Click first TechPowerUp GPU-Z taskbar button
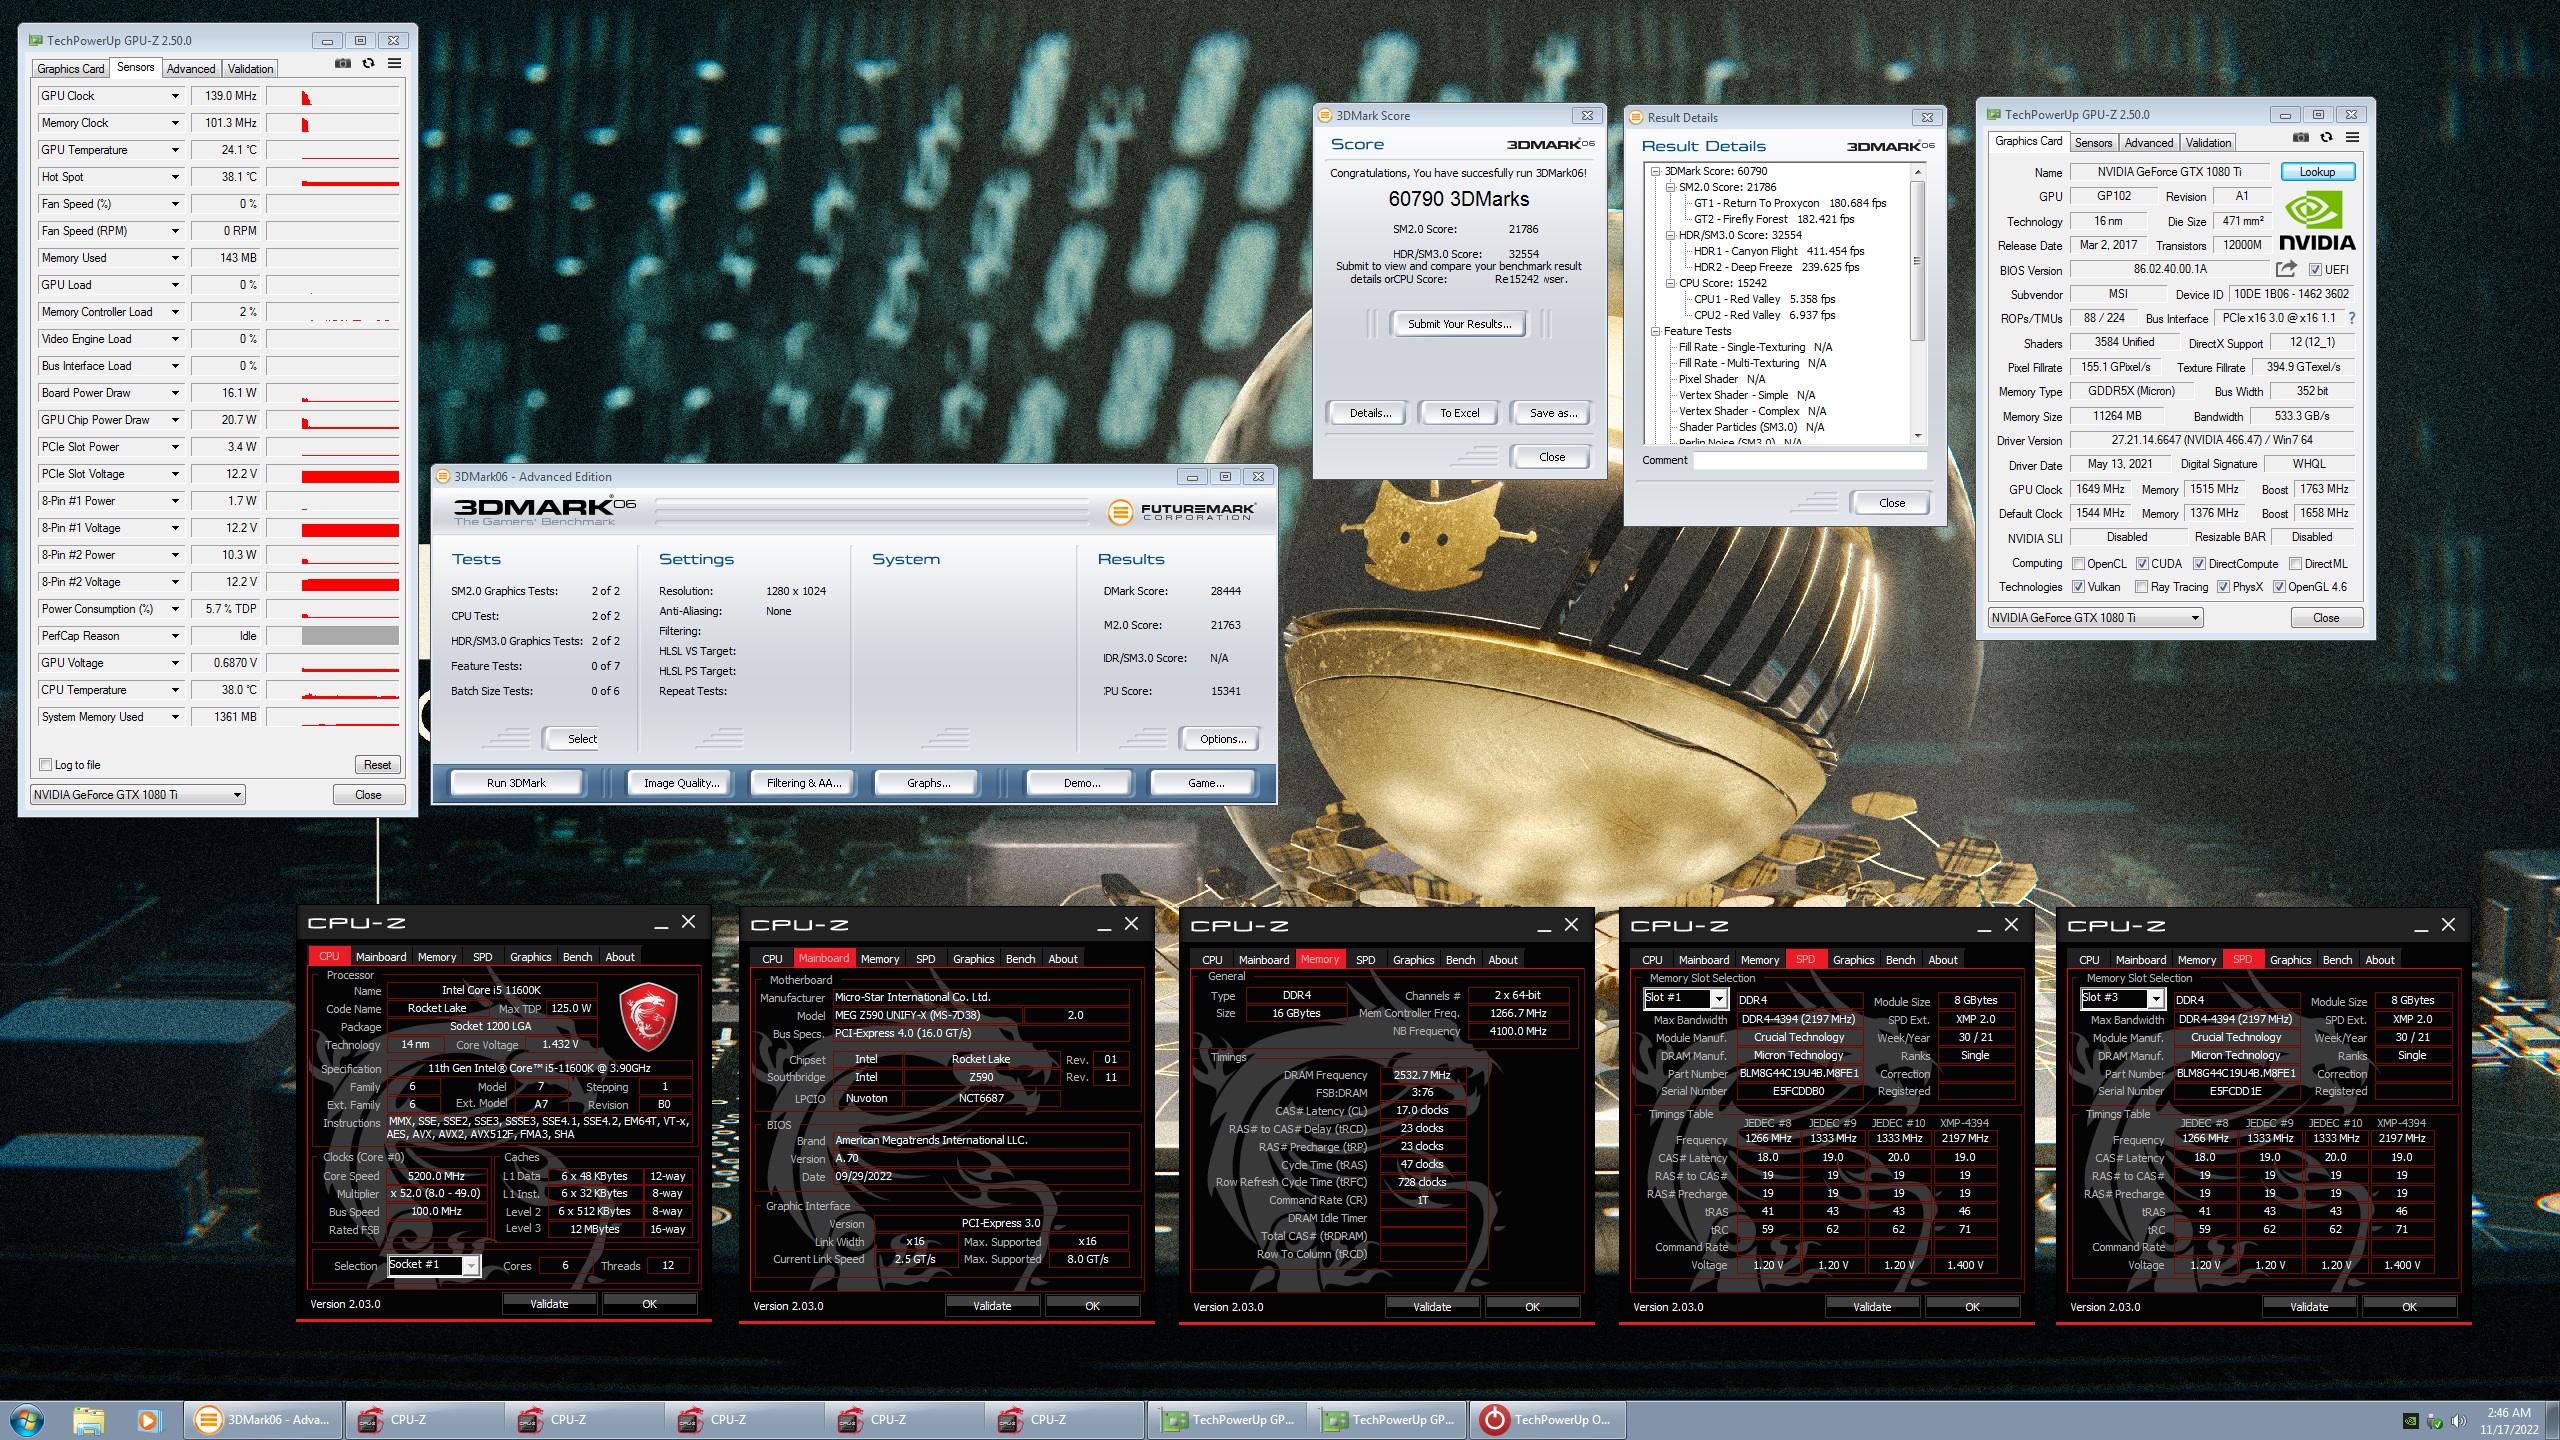2560x1440 pixels. pyautogui.click(x=1228, y=1420)
